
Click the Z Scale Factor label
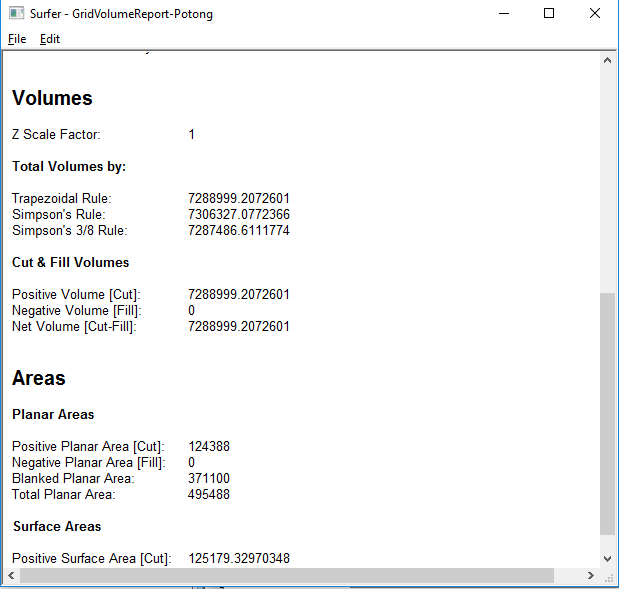coord(56,135)
